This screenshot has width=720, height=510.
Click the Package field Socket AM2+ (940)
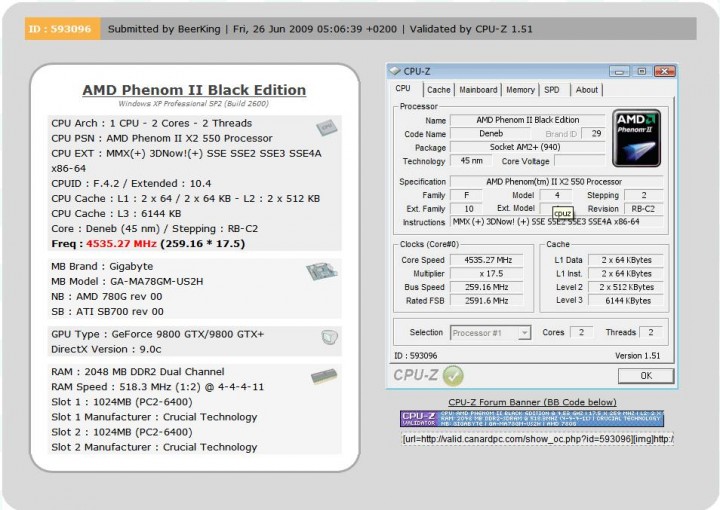(x=528, y=147)
